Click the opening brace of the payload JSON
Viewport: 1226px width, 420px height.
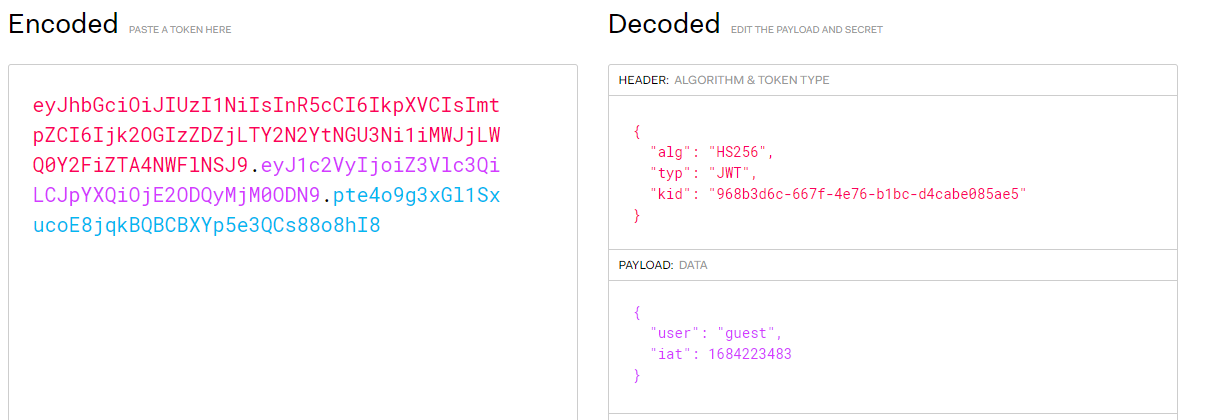pyautogui.click(x=637, y=312)
